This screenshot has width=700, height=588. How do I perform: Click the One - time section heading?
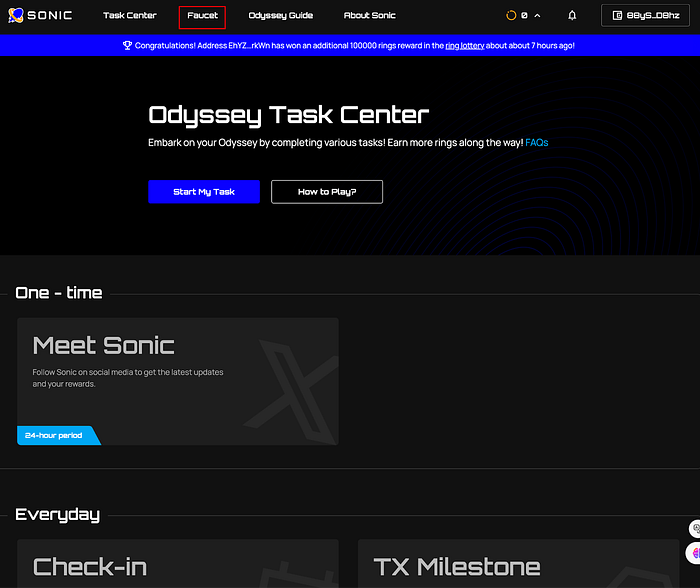58,293
